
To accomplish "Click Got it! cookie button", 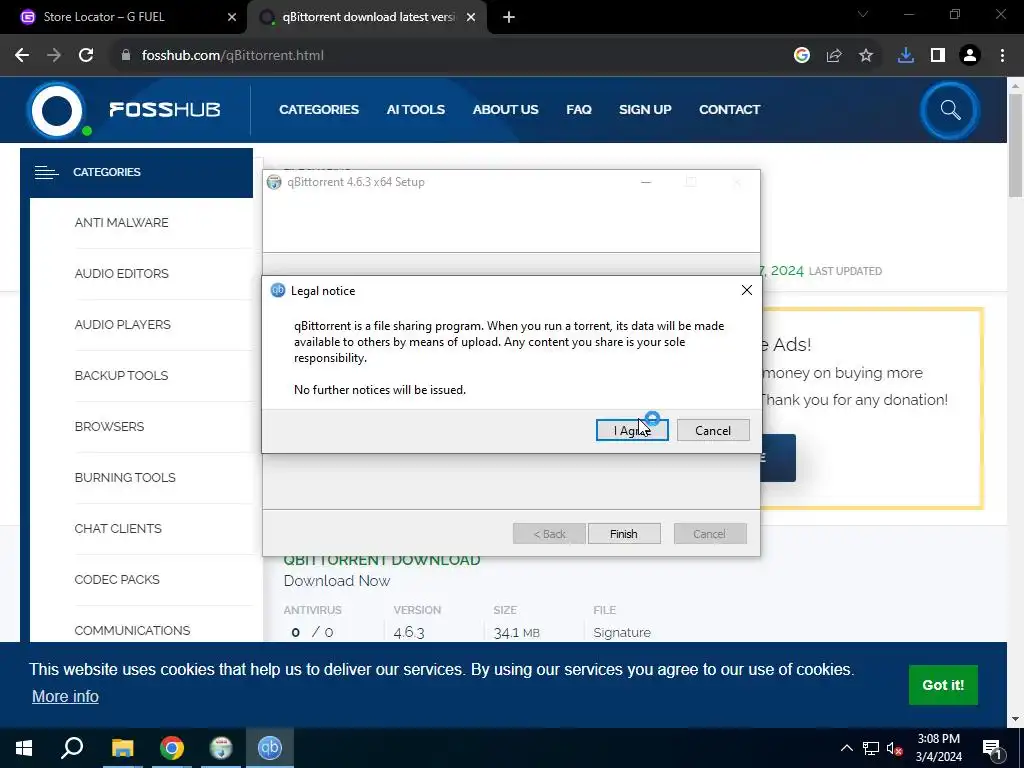I will [x=943, y=685].
